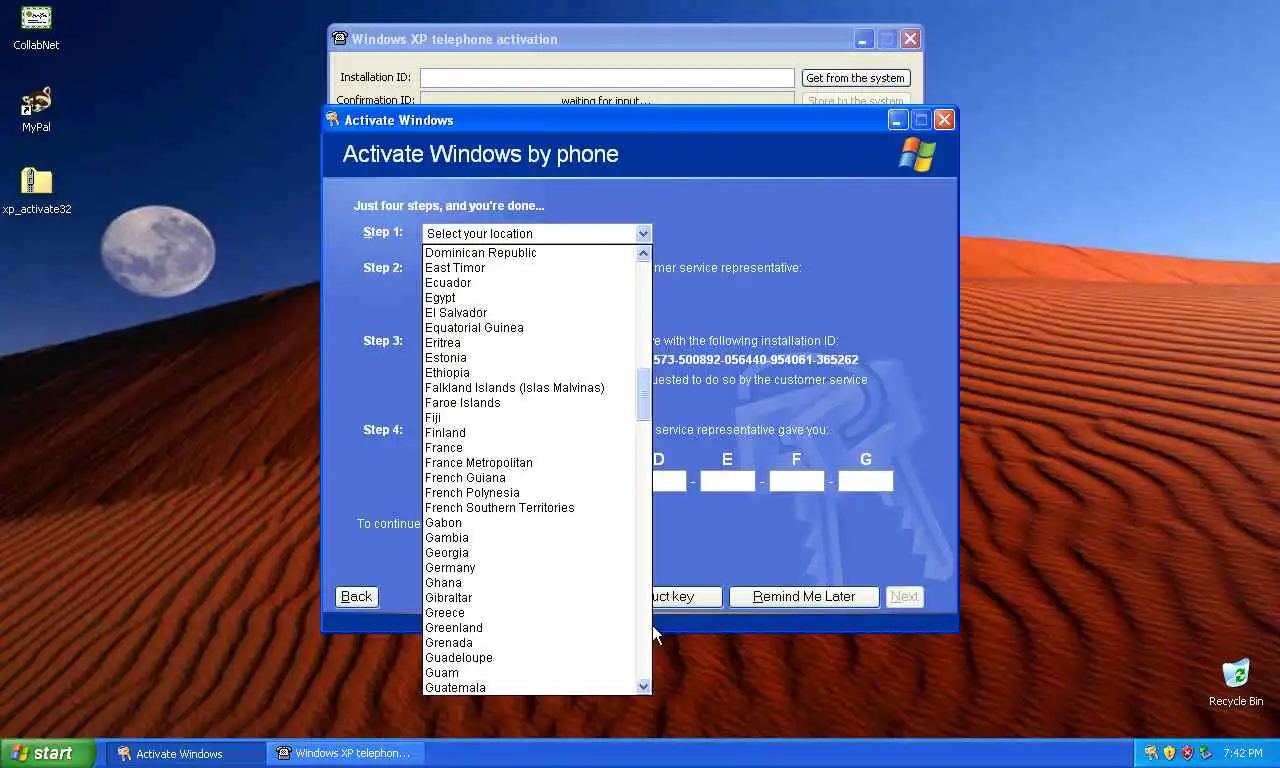This screenshot has height=768, width=1280.
Task: Switch to Activate Windows taskbar button
Action: [186, 753]
